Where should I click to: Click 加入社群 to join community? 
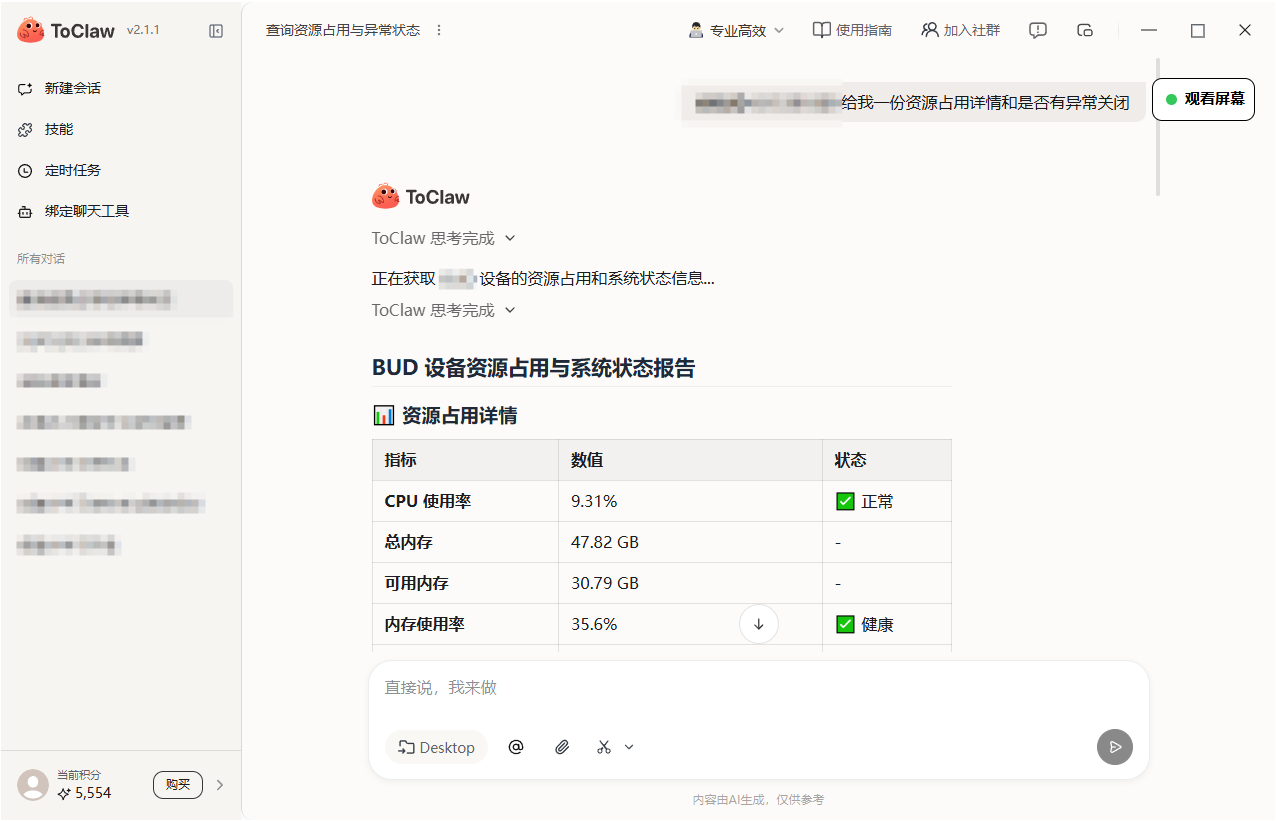(960, 30)
